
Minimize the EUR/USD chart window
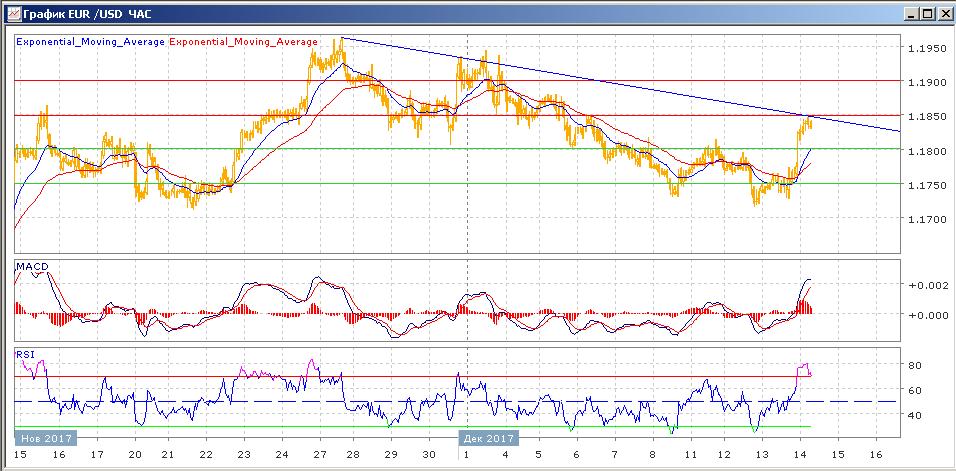pos(910,13)
